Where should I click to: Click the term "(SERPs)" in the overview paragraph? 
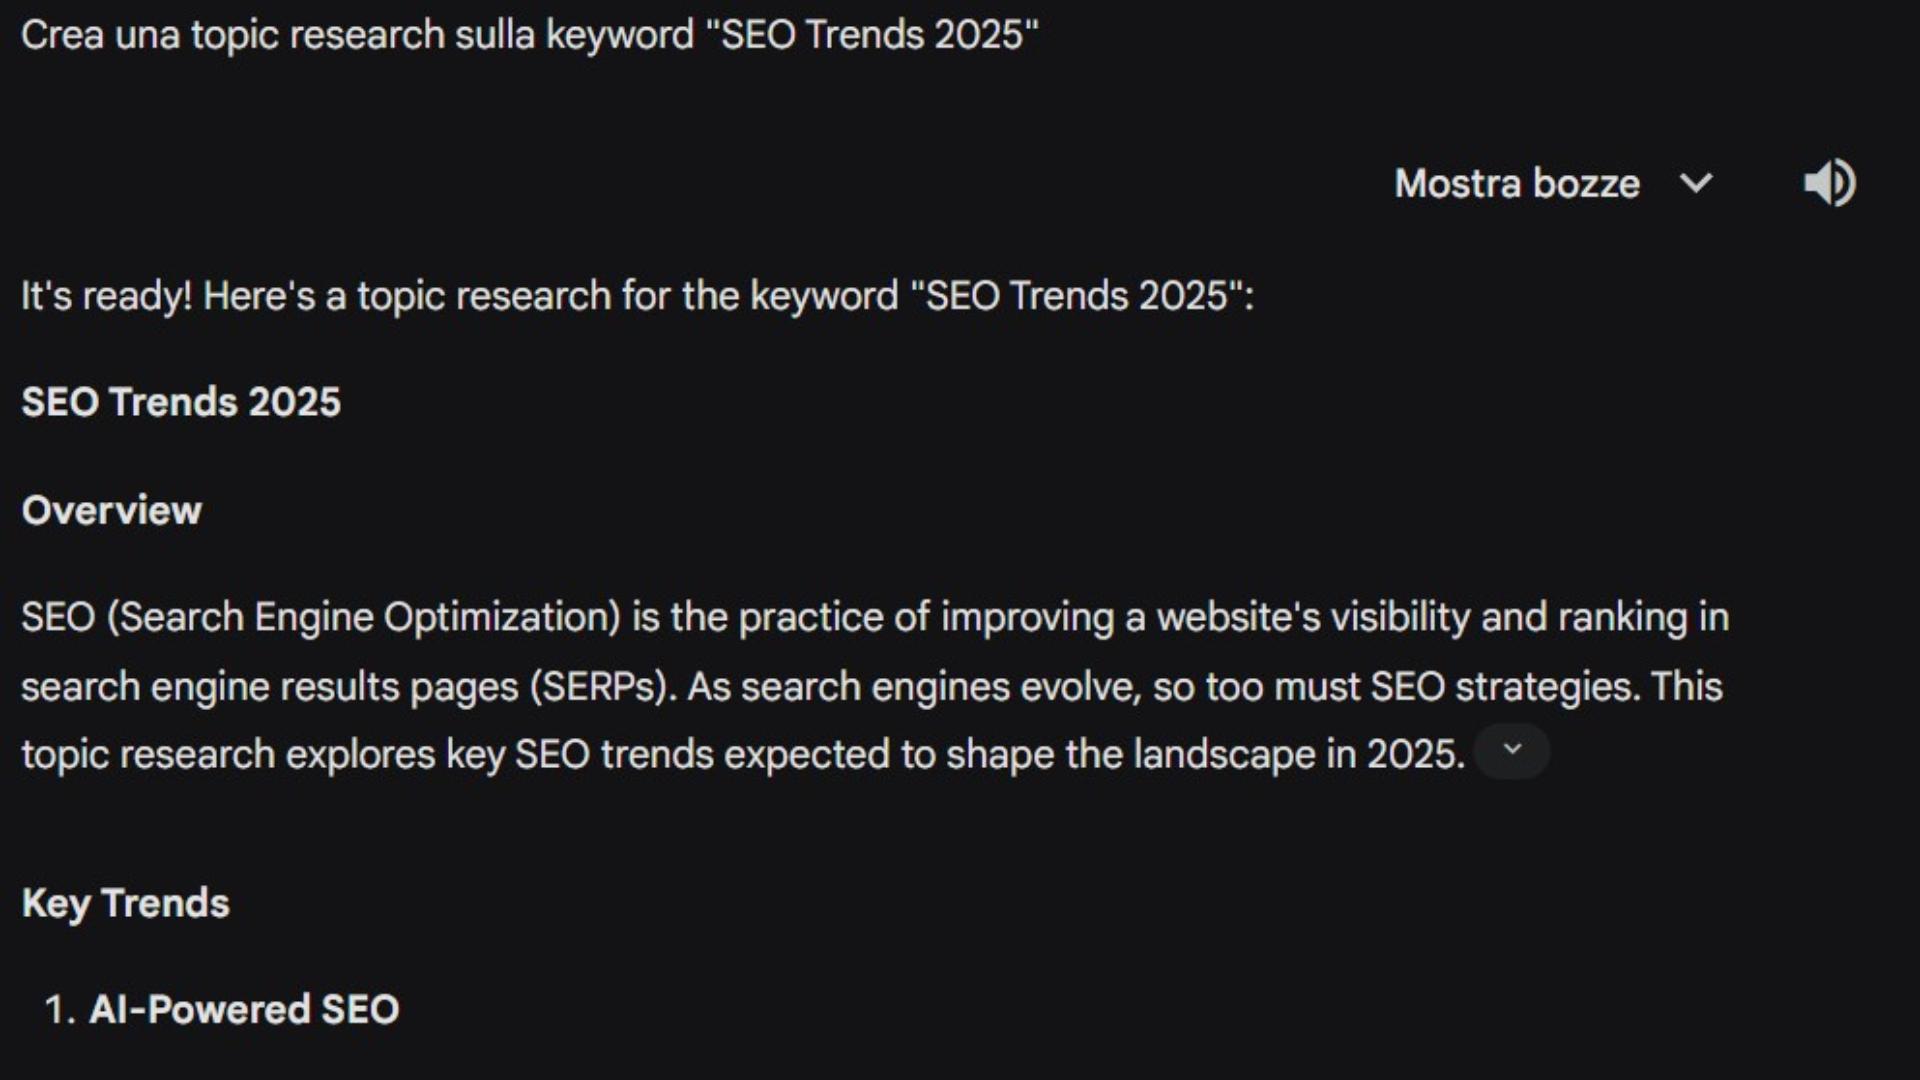pos(600,687)
